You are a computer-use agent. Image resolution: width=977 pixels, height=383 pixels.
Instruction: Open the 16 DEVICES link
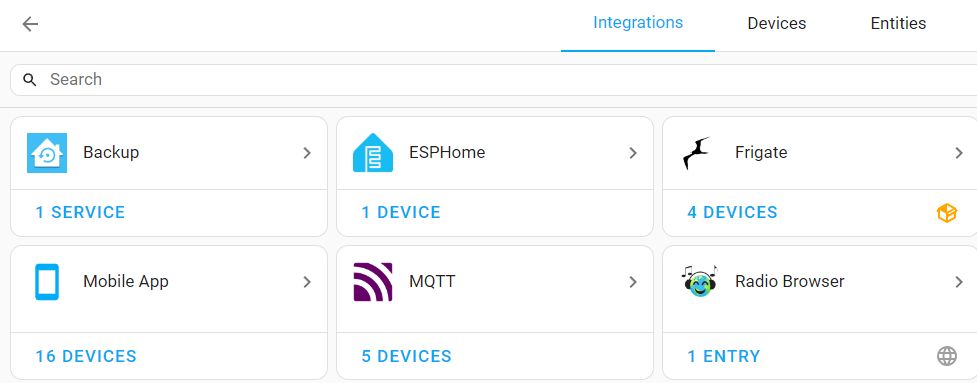tap(86, 356)
